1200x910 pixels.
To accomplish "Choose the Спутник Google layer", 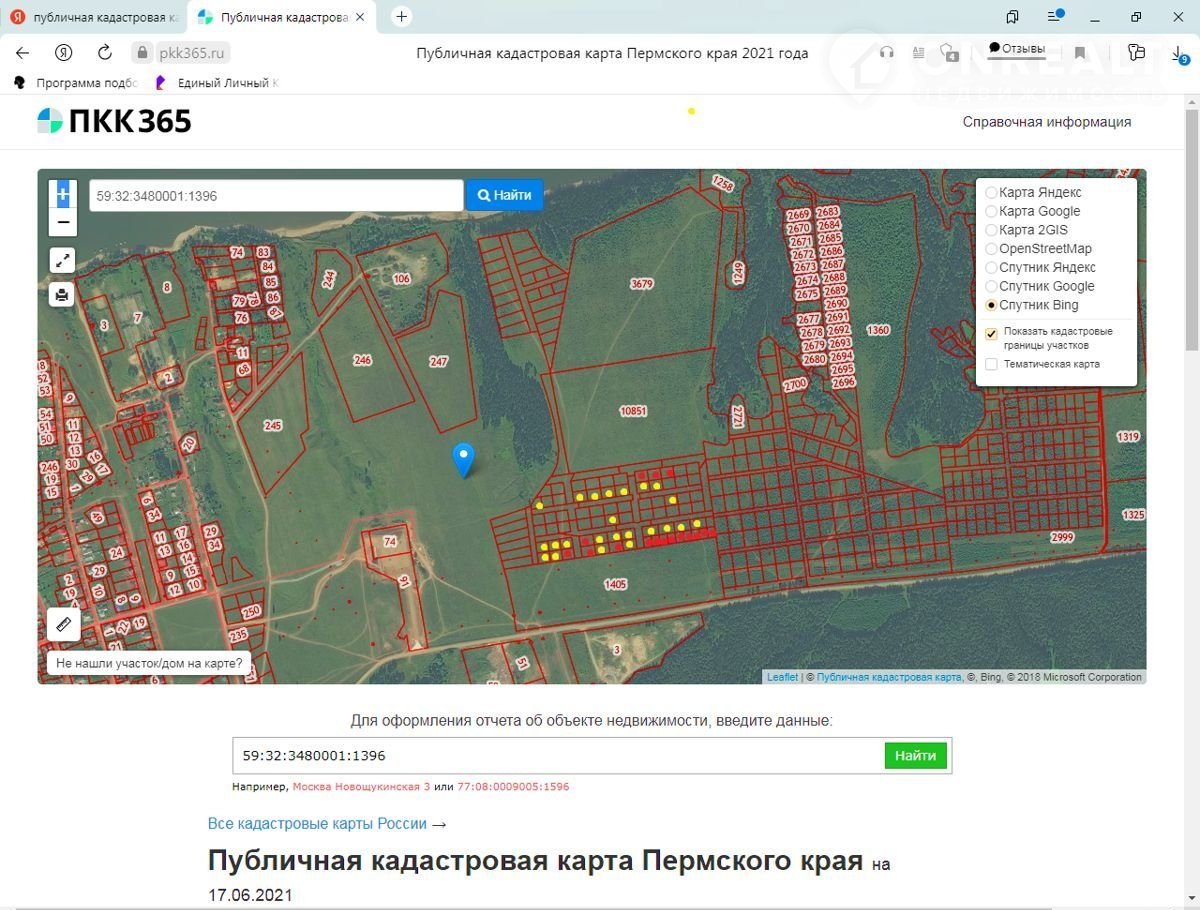I will (x=991, y=287).
